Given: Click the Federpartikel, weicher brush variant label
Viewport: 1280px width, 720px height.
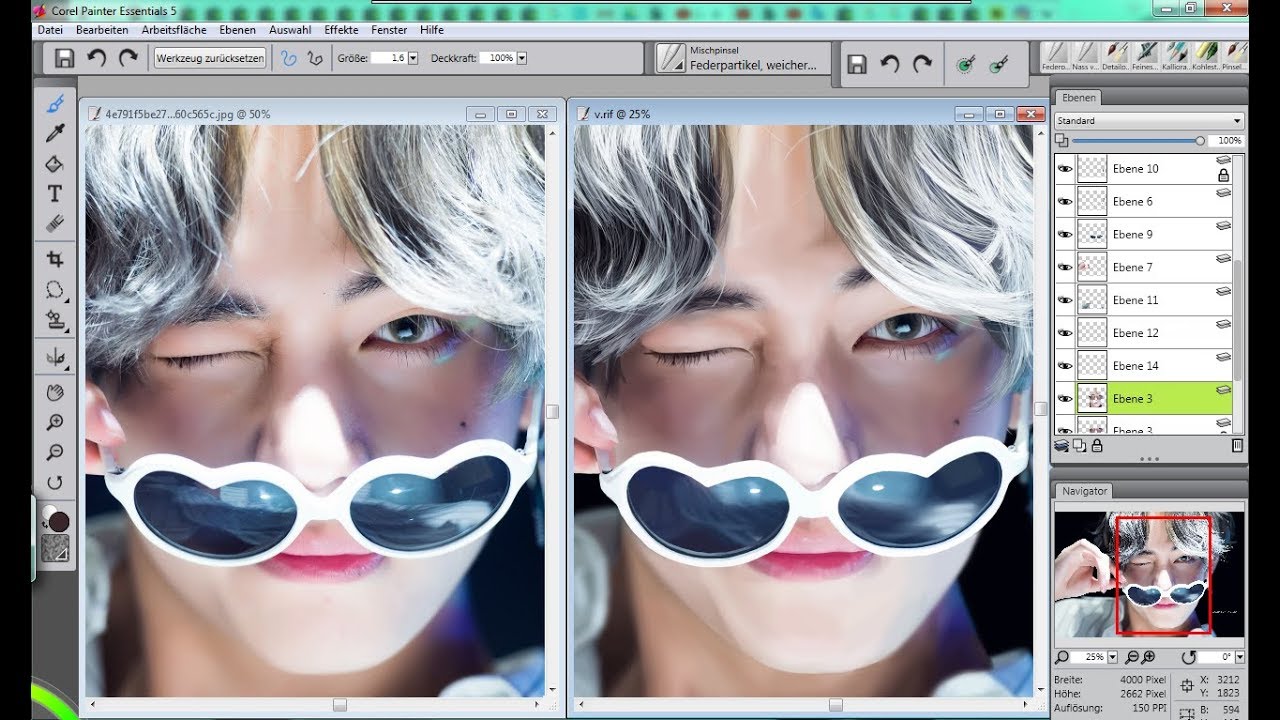Looking at the screenshot, I should (753, 65).
